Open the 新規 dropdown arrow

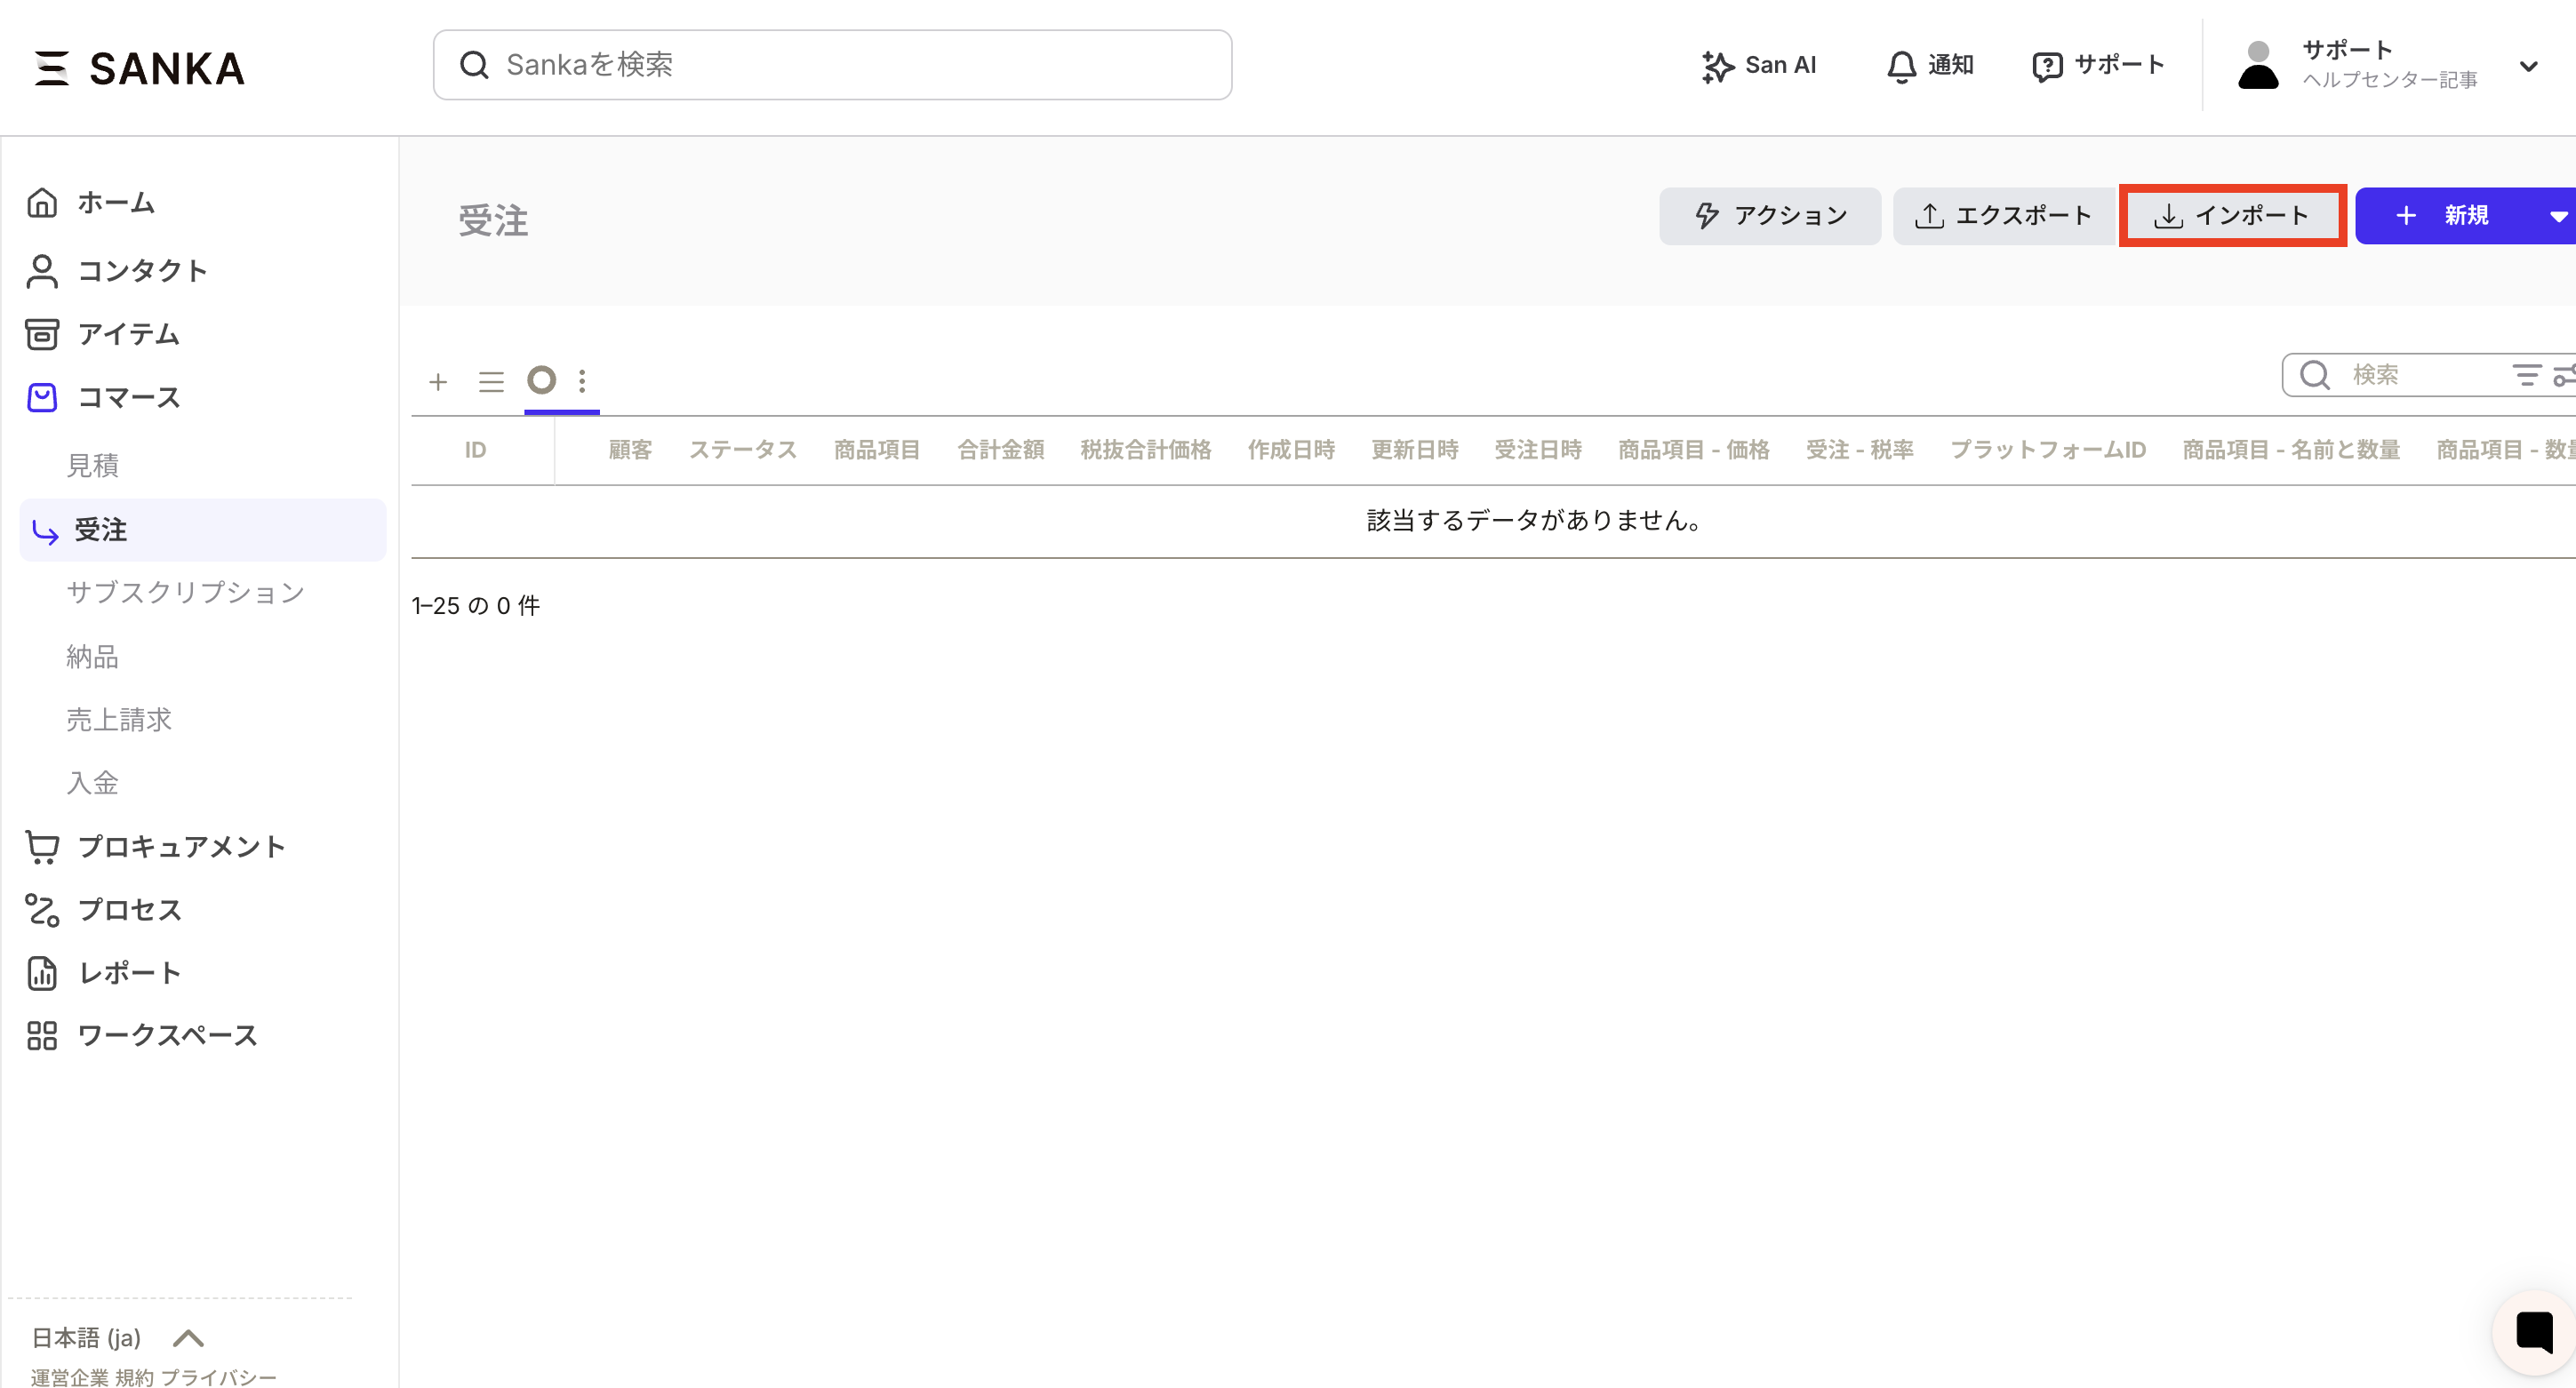click(x=2557, y=215)
